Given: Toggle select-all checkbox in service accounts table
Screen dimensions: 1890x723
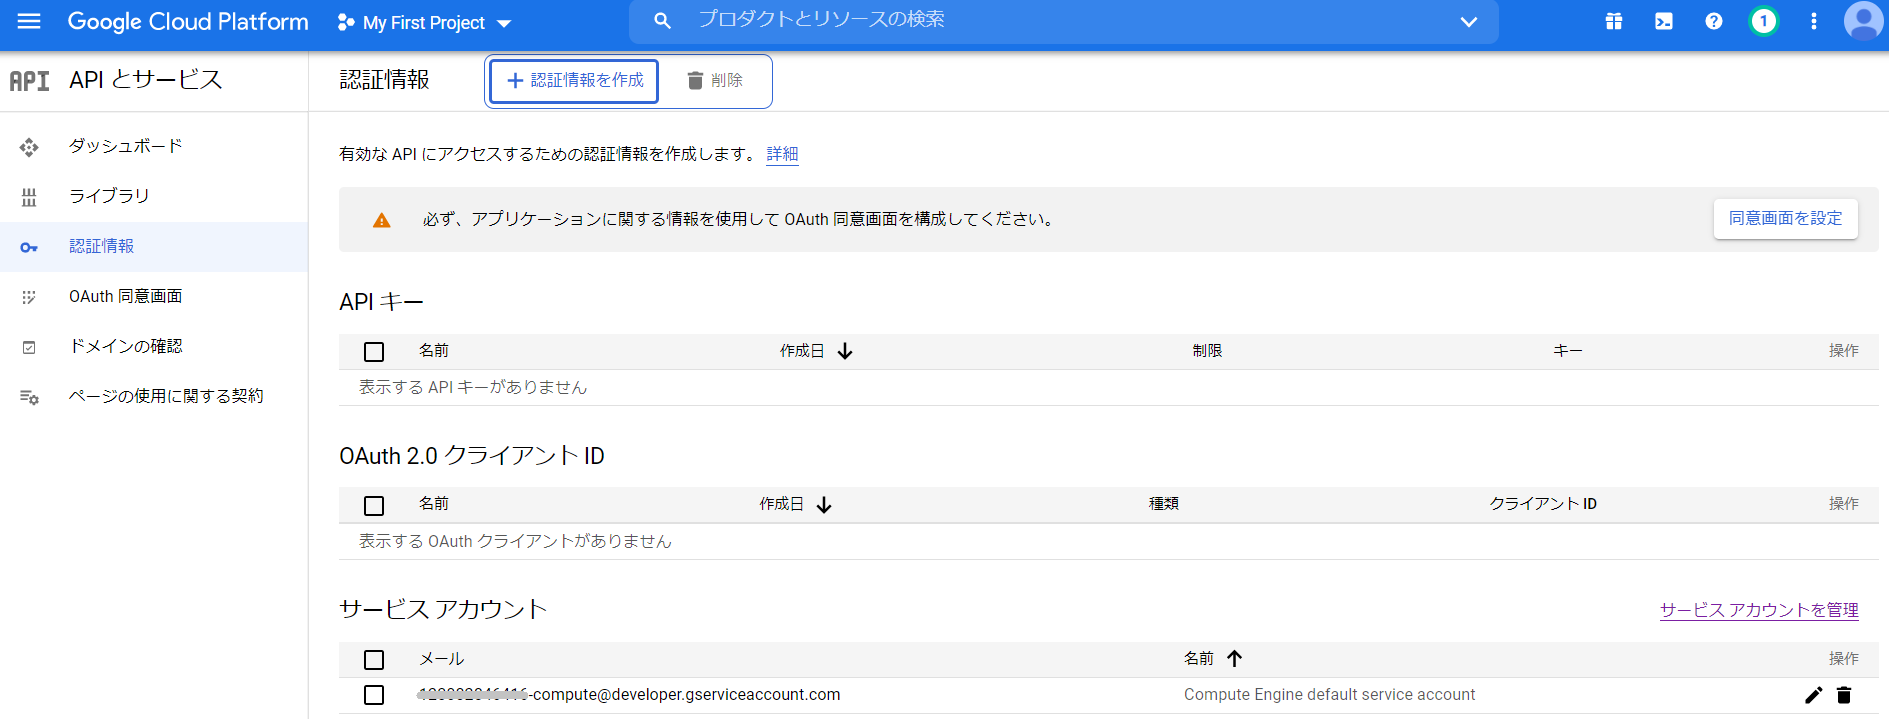Looking at the screenshot, I should coord(374,660).
